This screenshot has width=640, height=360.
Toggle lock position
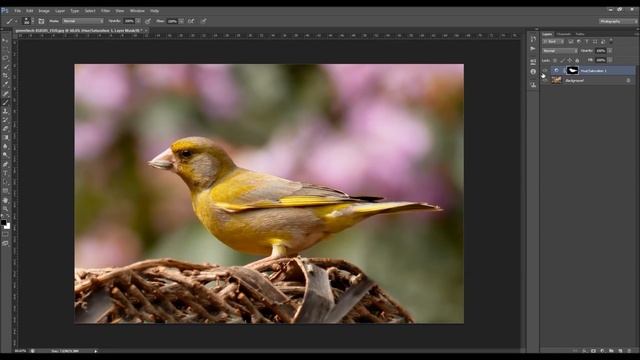pyautogui.click(x=570, y=60)
